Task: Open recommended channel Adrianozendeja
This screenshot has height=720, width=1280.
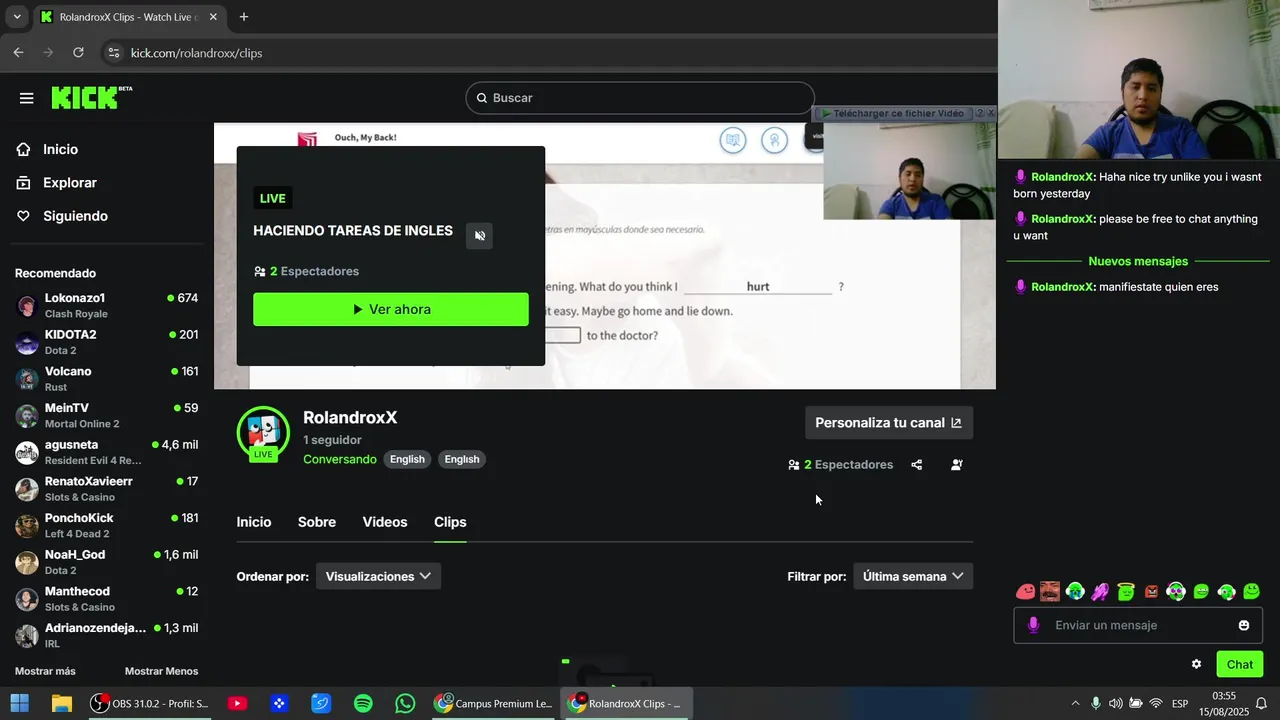Action: coord(107,635)
